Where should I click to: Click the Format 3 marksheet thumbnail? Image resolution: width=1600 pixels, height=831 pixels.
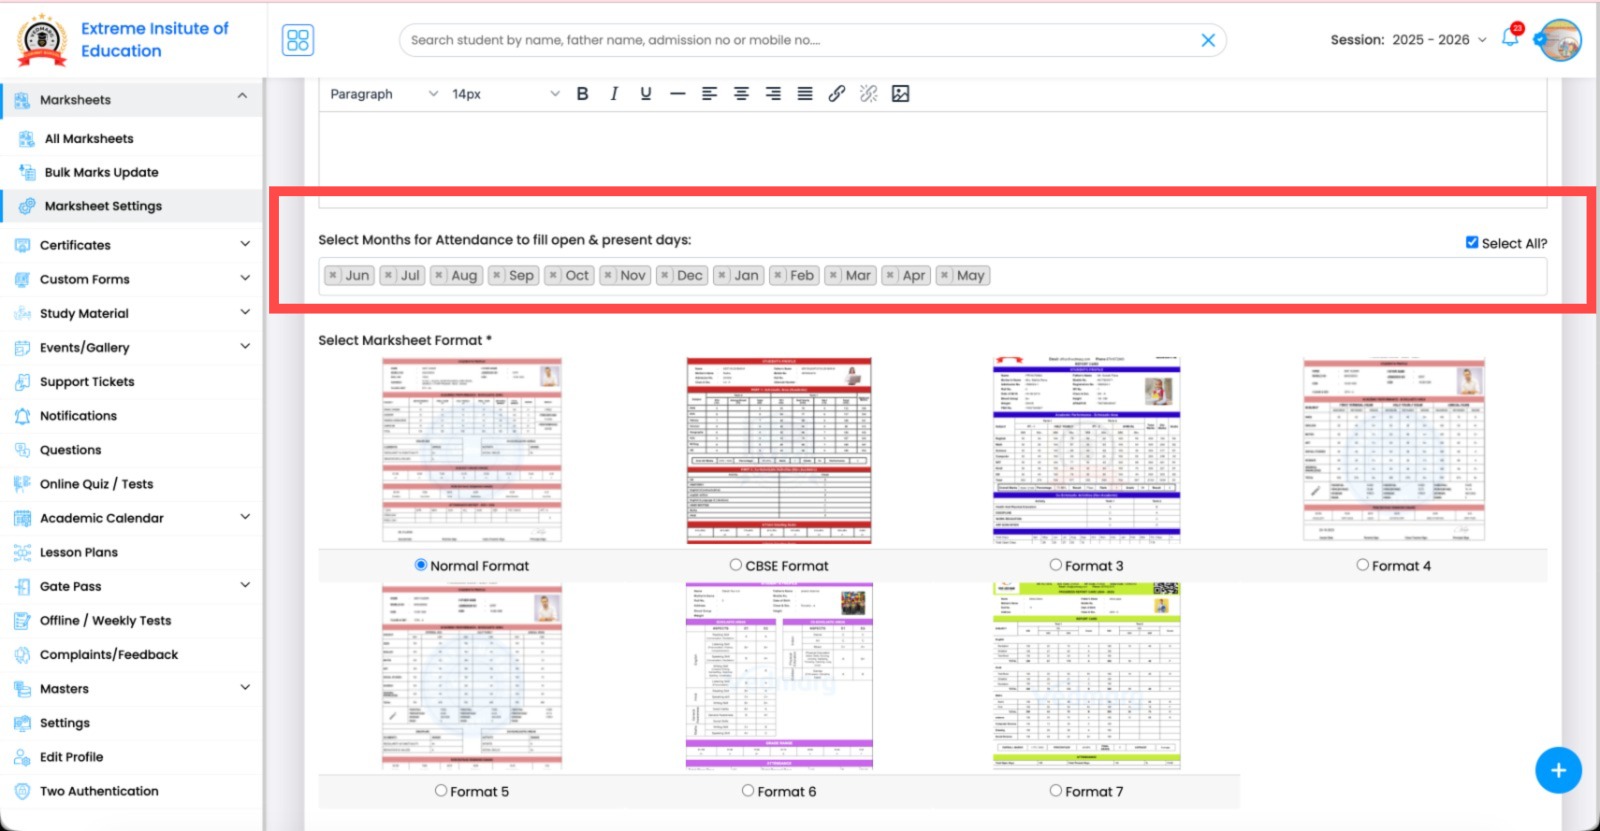1086,451
